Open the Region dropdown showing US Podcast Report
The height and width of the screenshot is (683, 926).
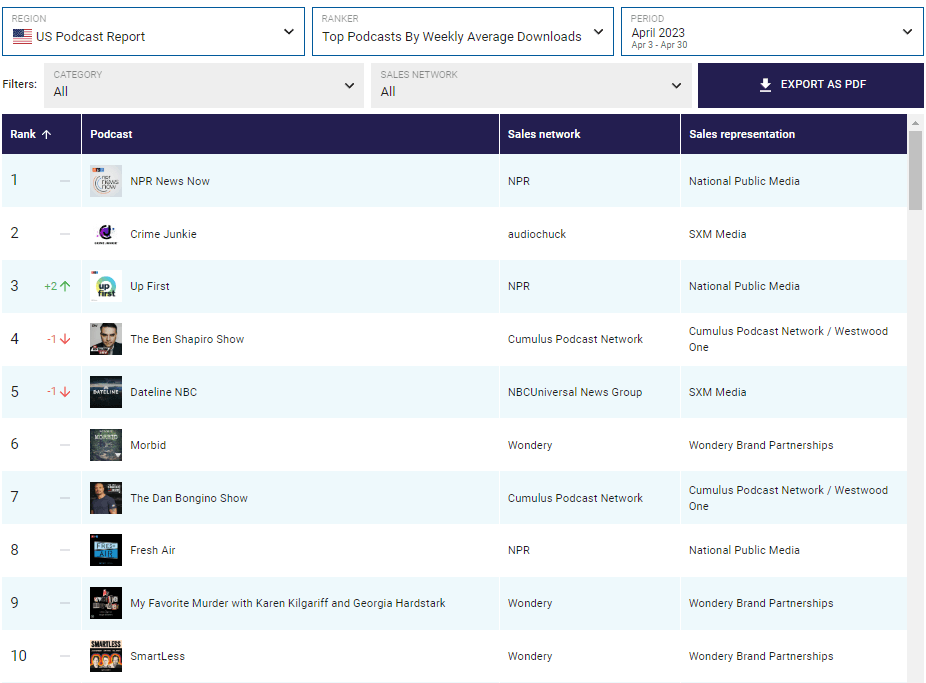tap(154, 32)
